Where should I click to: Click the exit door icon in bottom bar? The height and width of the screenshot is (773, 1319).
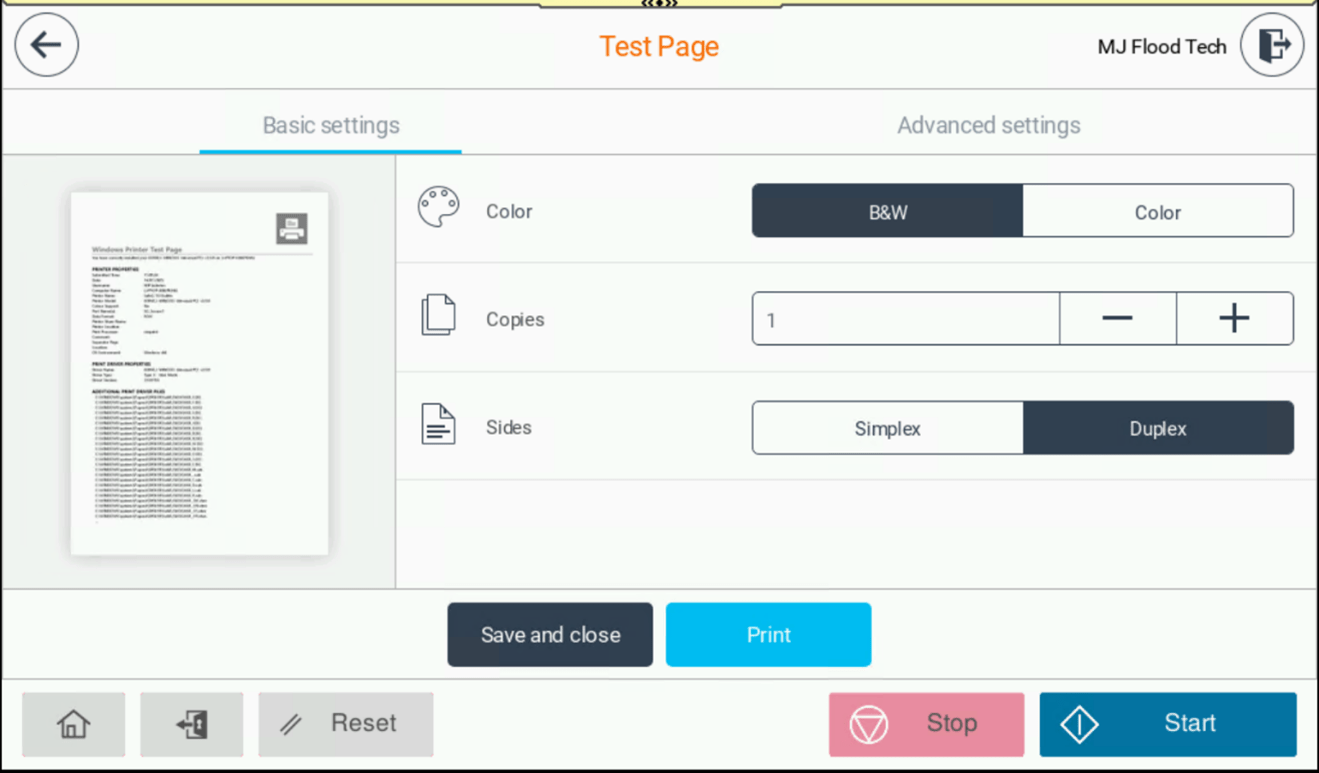[192, 724]
